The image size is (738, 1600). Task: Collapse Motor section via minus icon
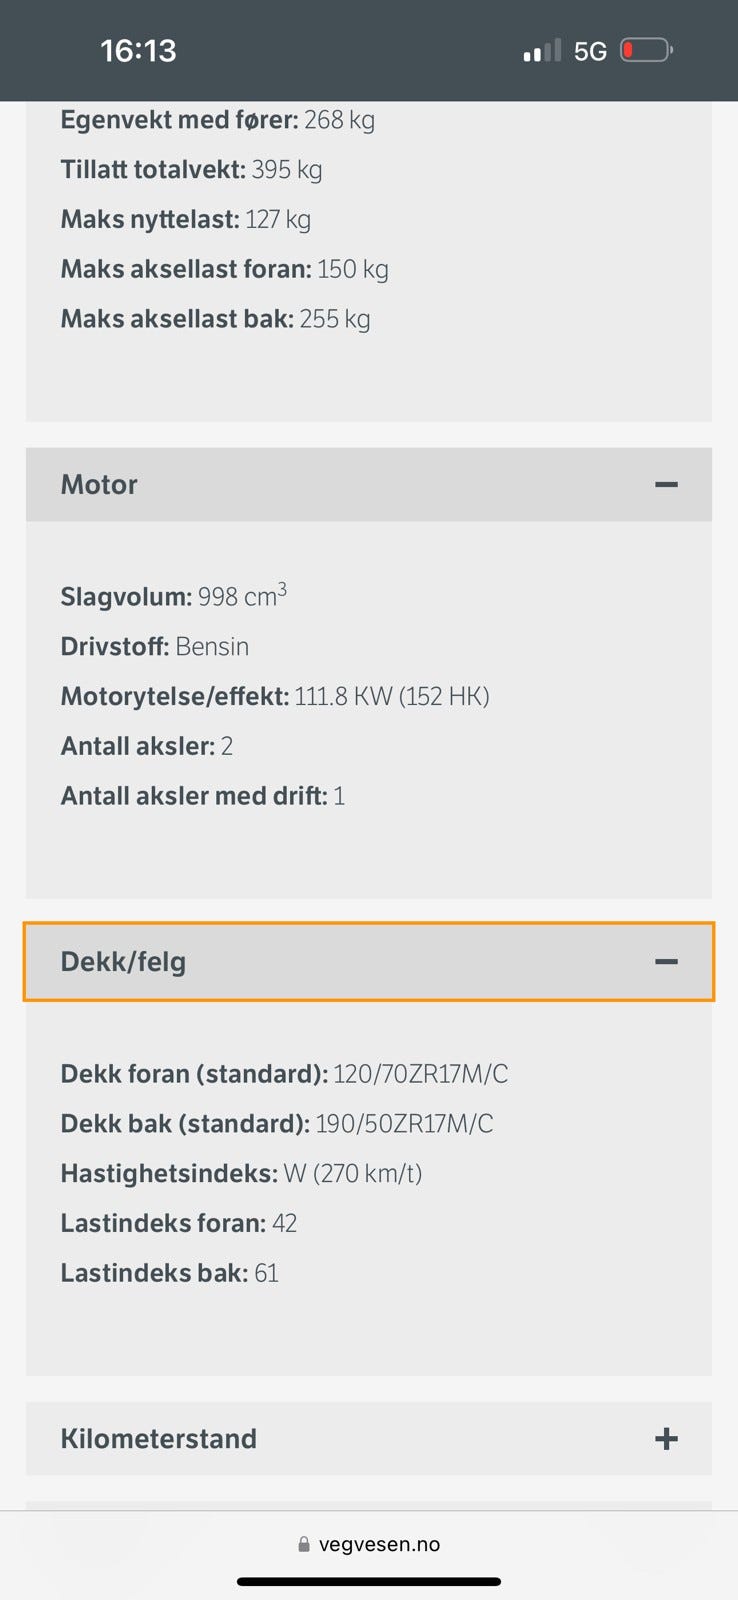pos(666,485)
